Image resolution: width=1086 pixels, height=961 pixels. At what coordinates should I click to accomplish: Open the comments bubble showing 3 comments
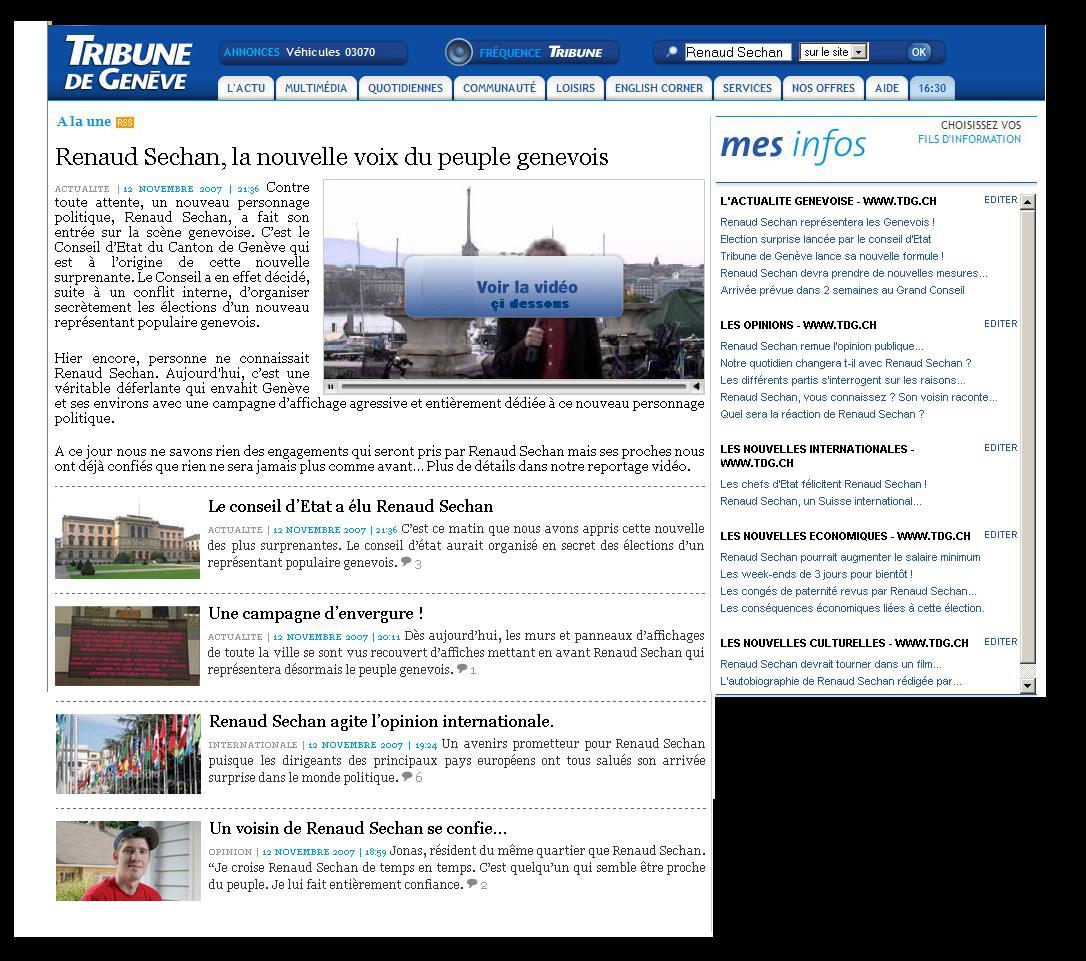point(411,563)
